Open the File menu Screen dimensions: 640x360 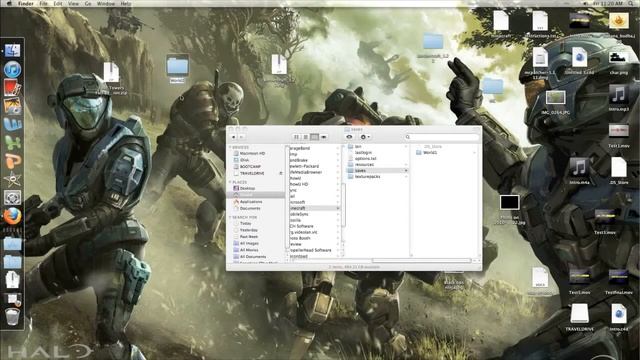(43, 3)
